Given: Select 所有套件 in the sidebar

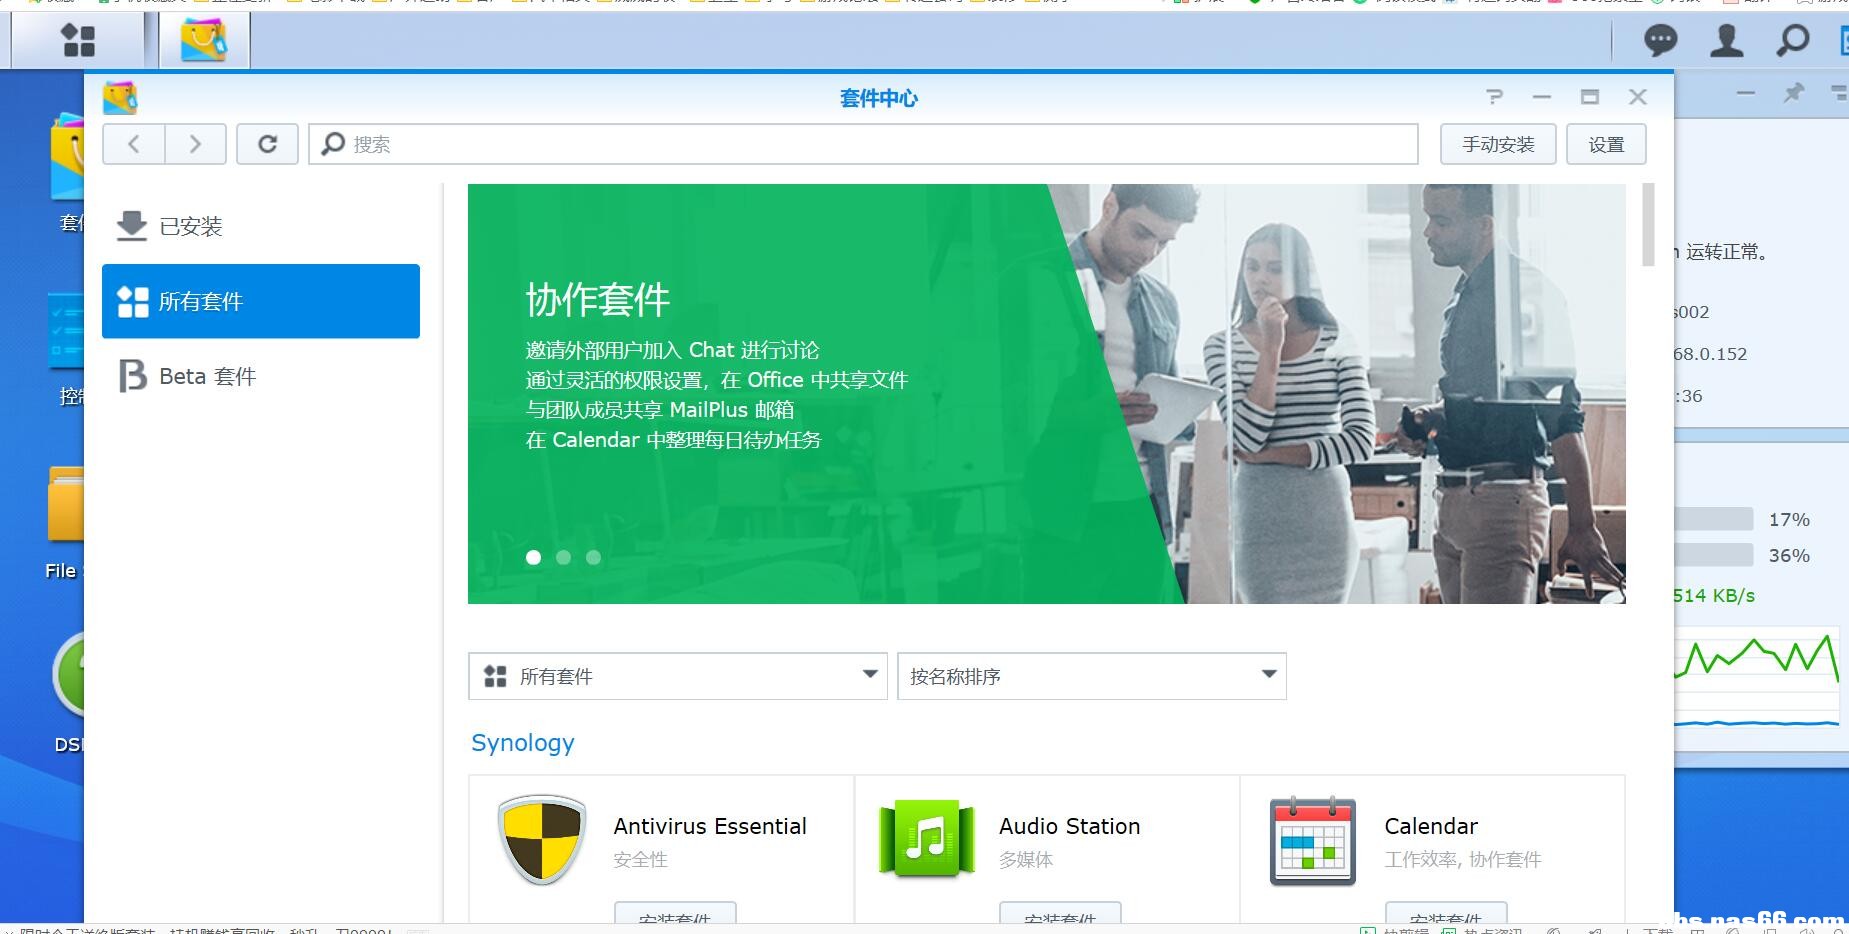Looking at the screenshot, I should coord(202,301).
